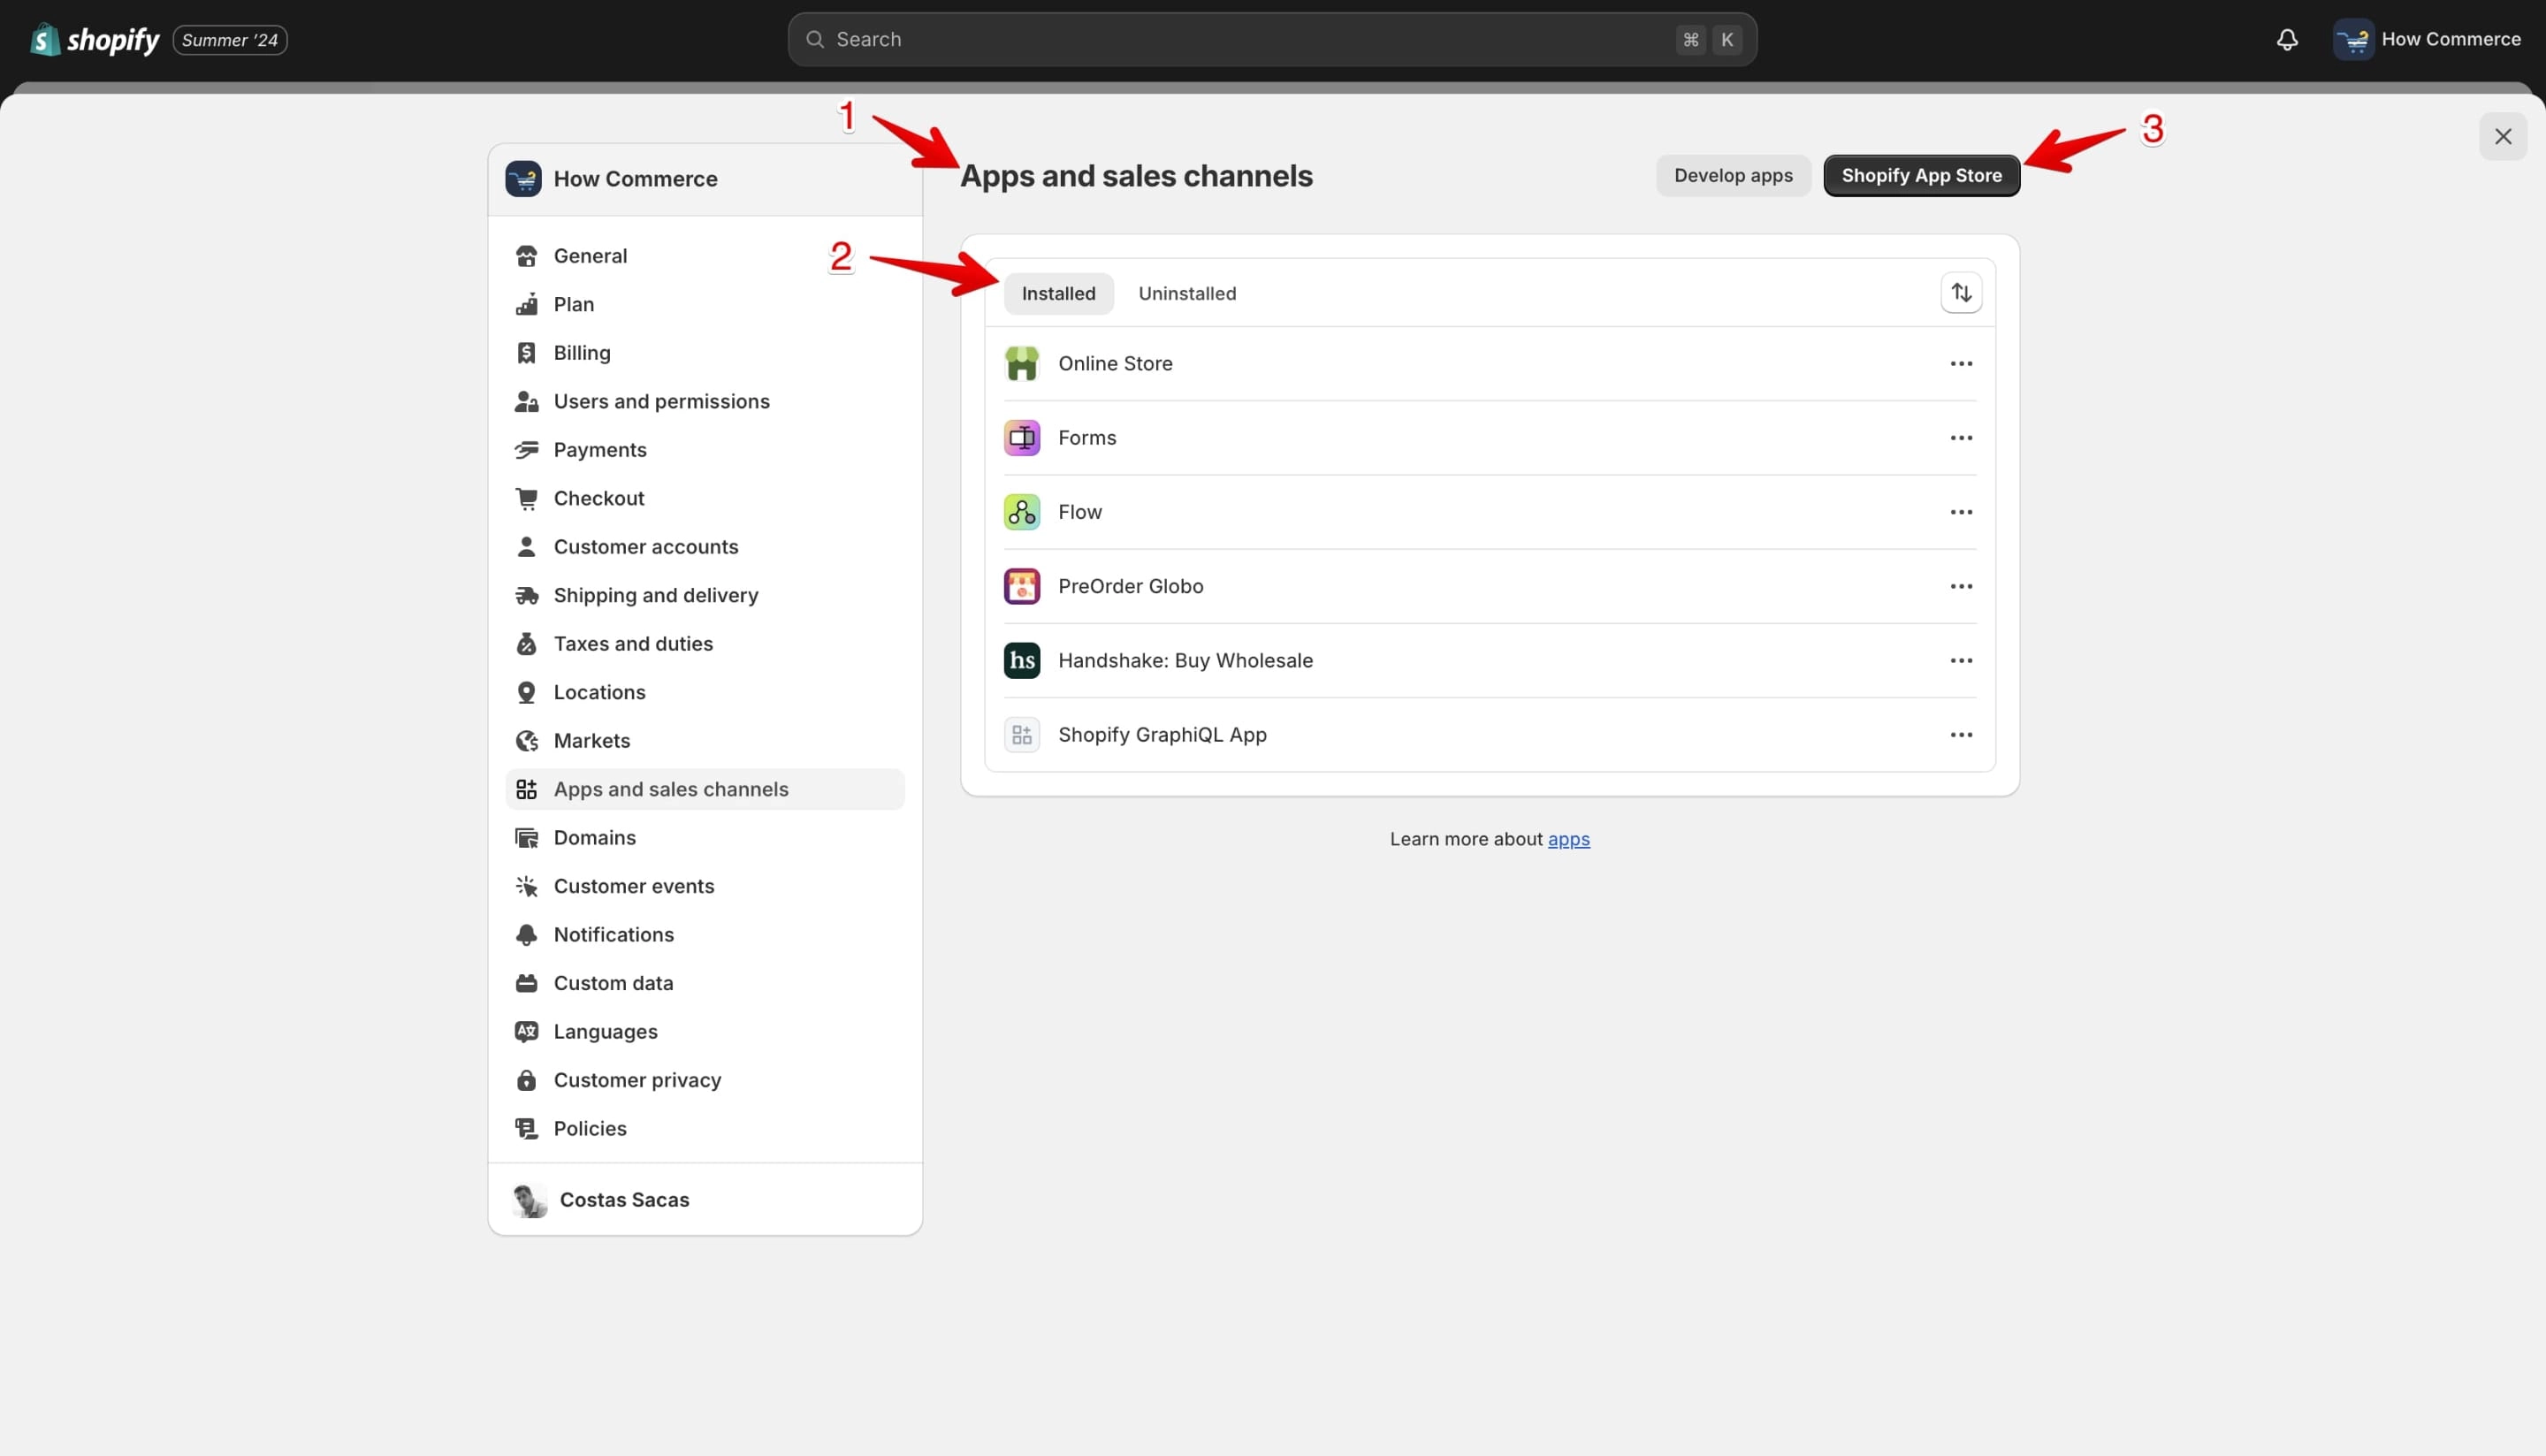
Task: Open more actions for PreOrder Globo
Action: click(1961, 586)
